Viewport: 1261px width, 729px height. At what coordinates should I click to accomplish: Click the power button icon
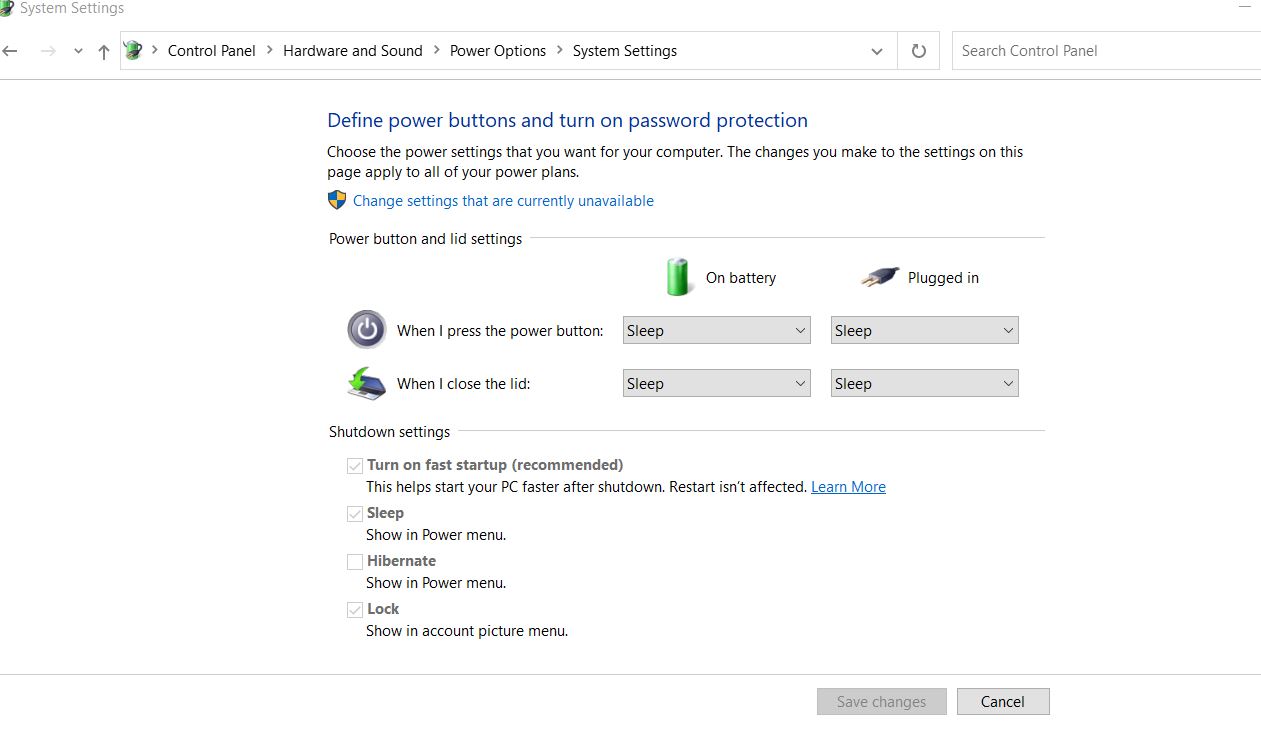coord(367,329)
